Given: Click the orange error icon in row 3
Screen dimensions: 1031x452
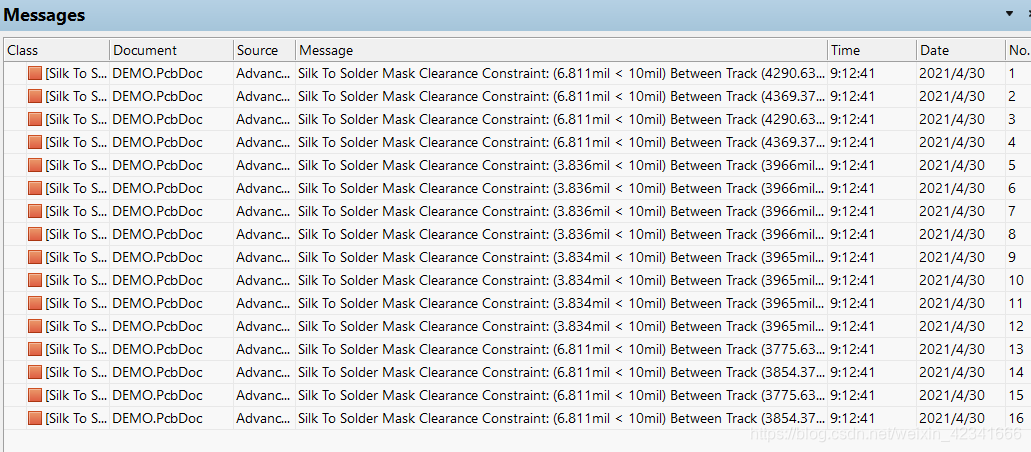Looking at the screenshot, I should pos(35,119).
